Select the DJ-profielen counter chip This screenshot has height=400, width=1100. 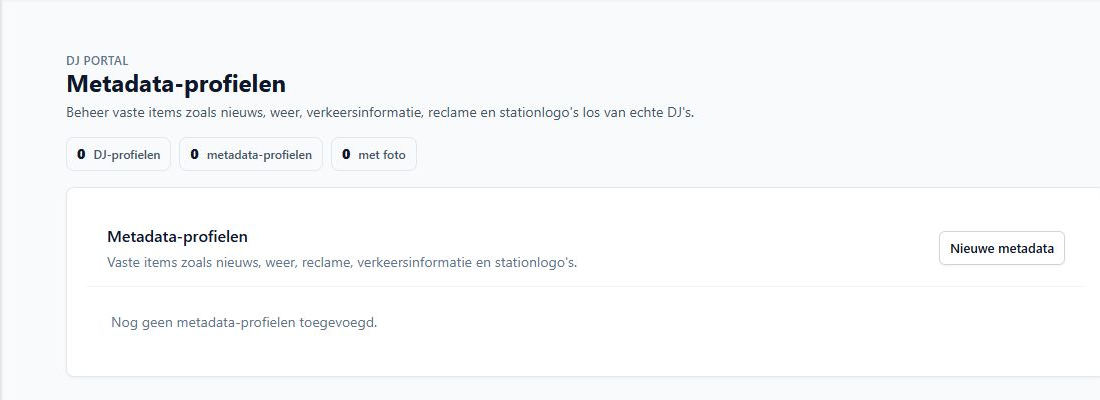(x=119, y=154)
